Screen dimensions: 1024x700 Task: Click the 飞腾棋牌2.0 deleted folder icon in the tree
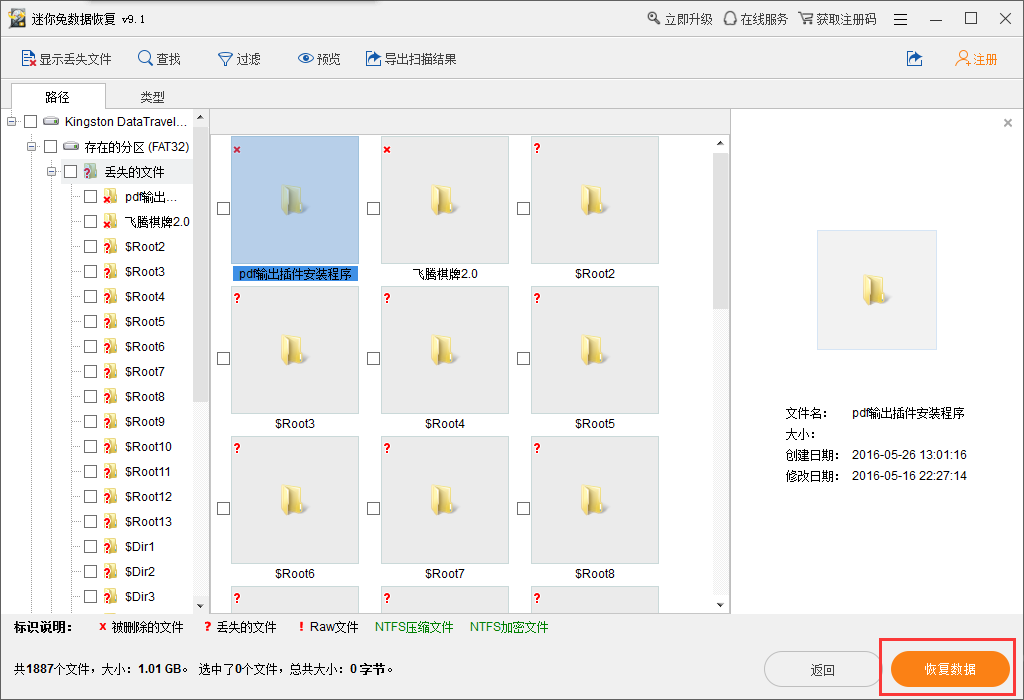pyautogui.click(x=110, y=222)
